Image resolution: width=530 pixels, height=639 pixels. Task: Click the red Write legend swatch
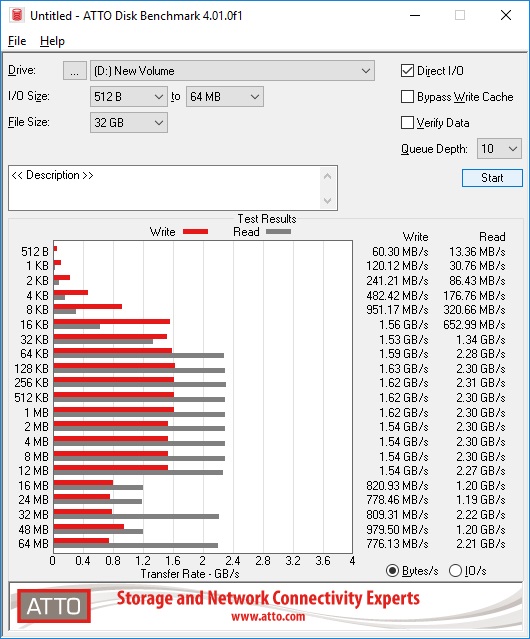(x=196, y=231)
